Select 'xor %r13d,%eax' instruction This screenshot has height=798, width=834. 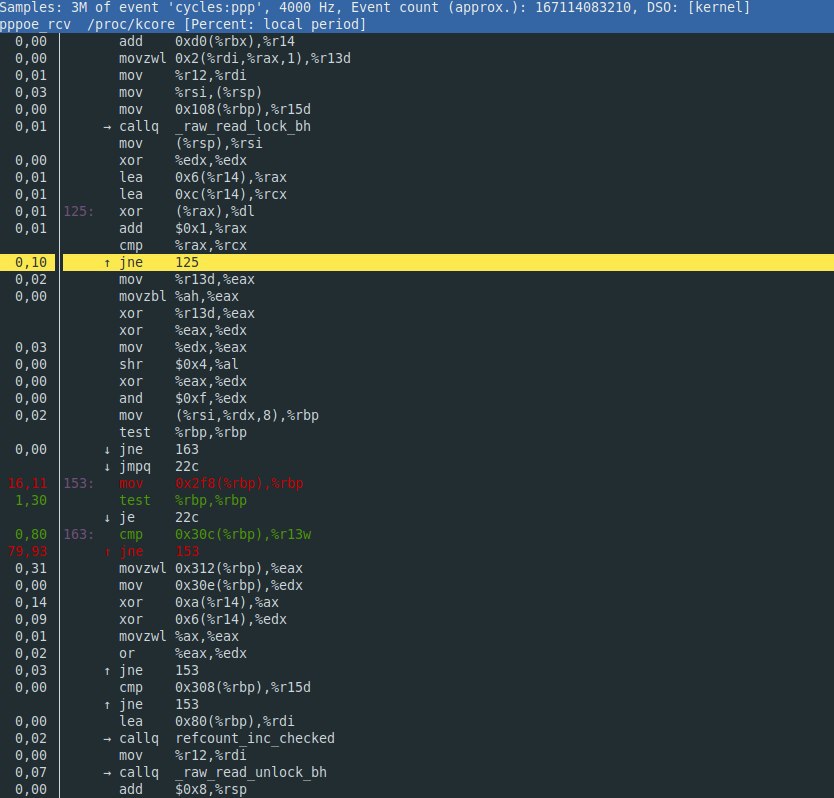(x=187, y=313)
